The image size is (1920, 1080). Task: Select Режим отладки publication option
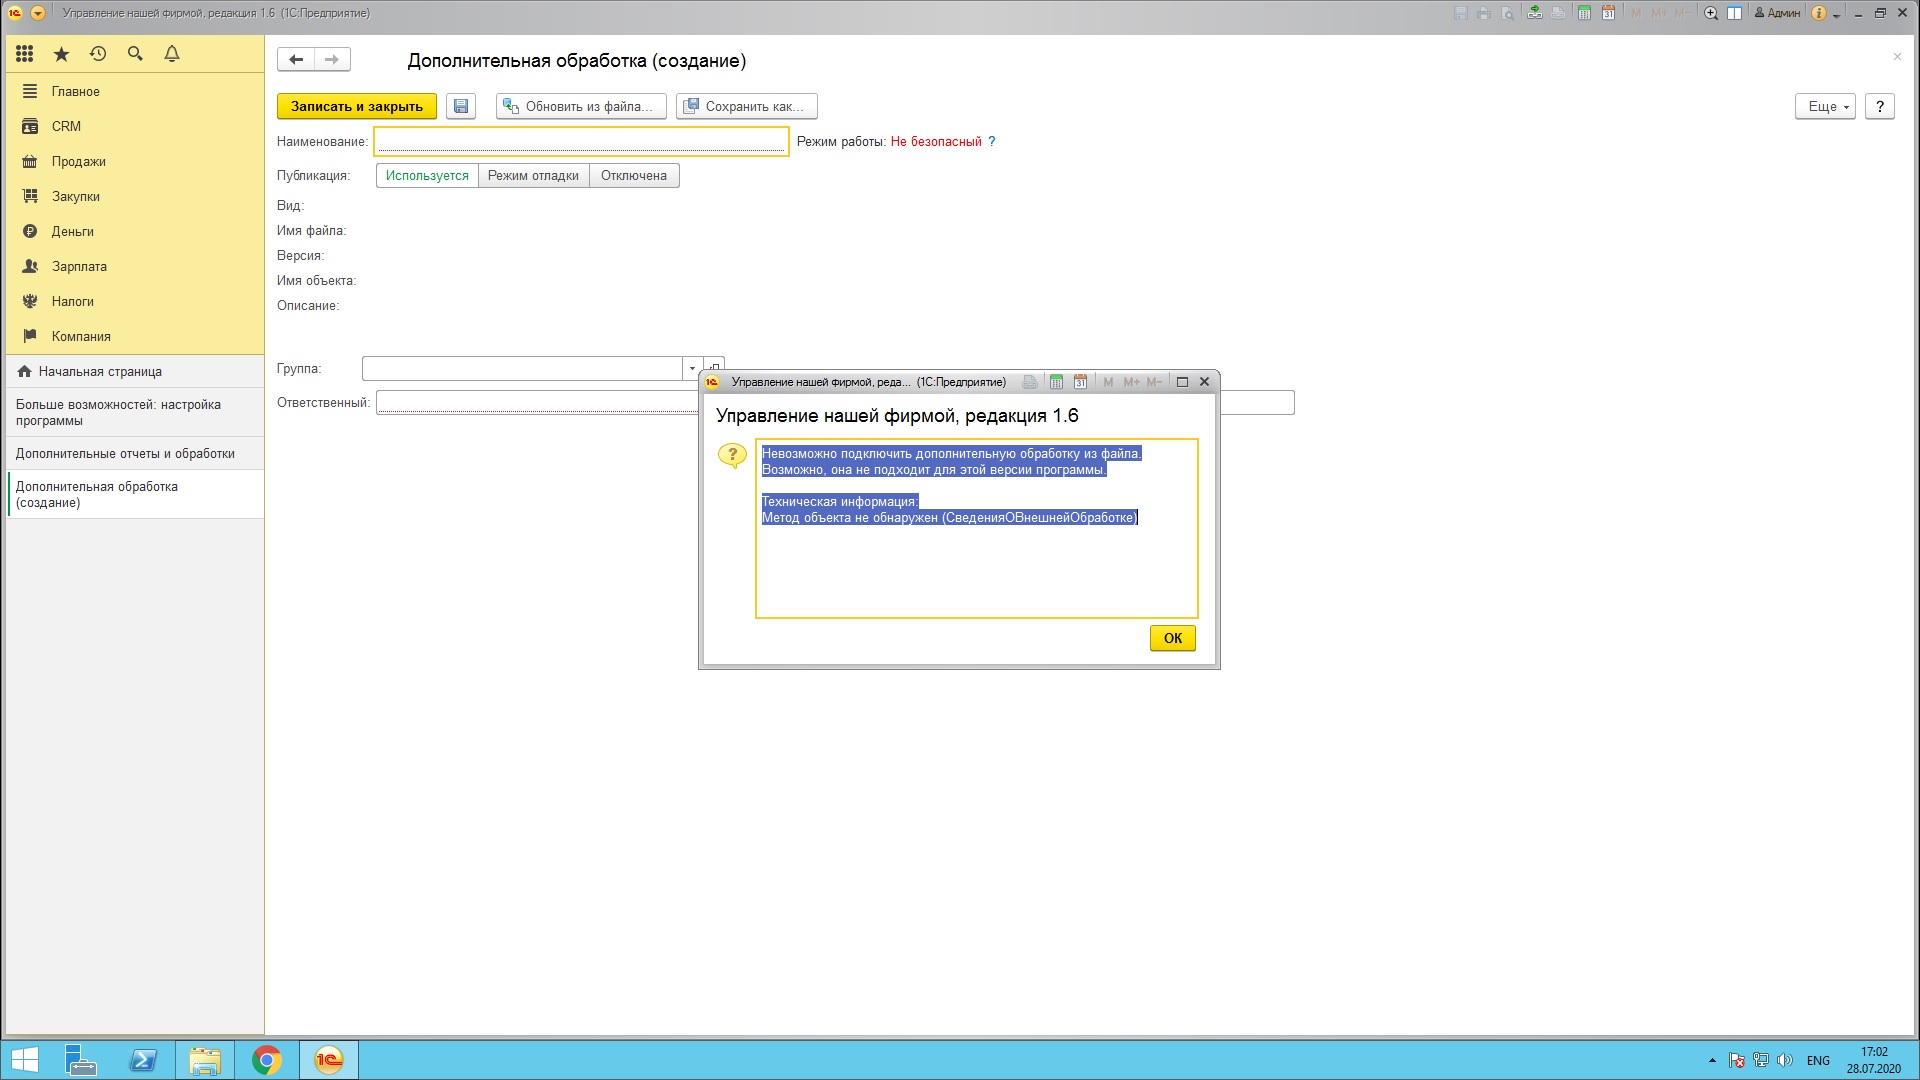(x=533, y=176)
